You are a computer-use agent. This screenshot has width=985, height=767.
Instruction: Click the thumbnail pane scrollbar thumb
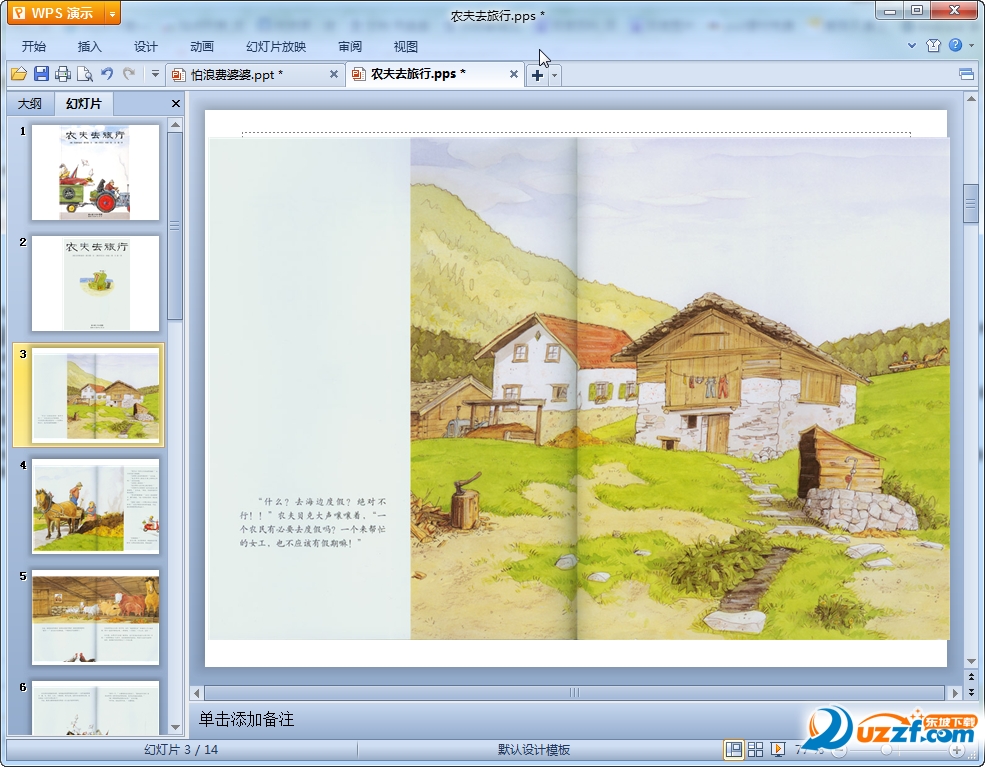pyautogui.click(x=175, y=226)
